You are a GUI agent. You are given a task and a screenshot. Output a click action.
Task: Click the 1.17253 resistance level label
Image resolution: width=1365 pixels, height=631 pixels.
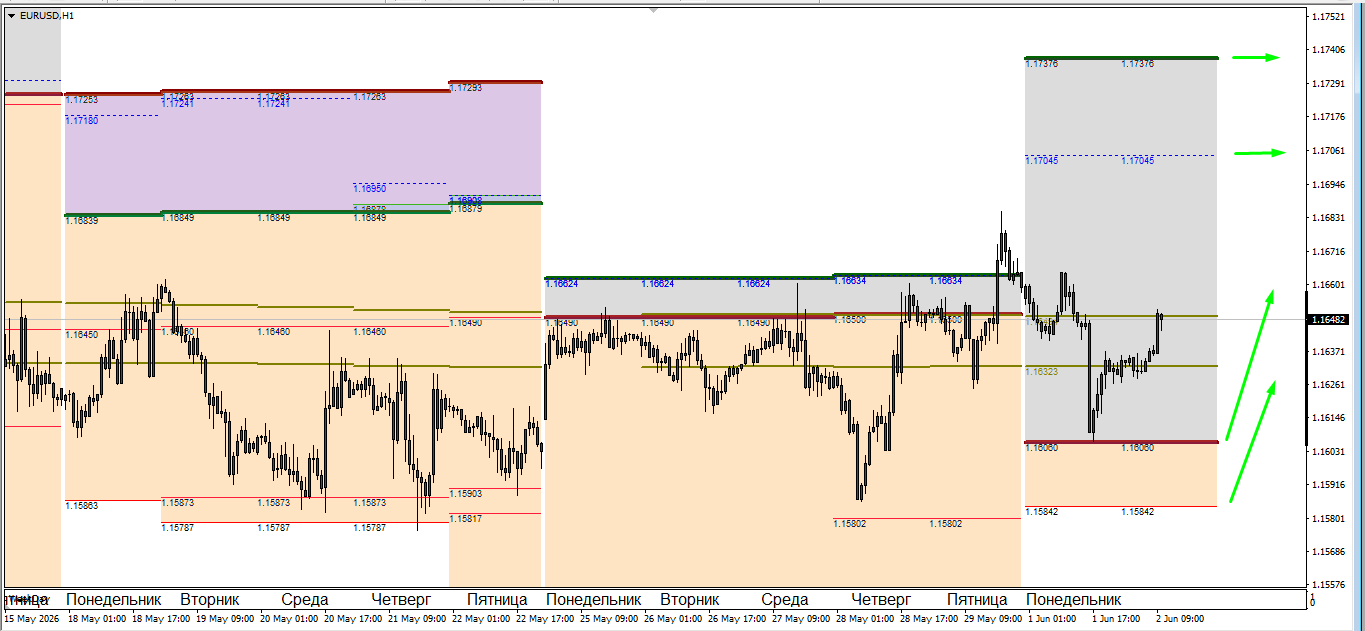coord(82,100)
